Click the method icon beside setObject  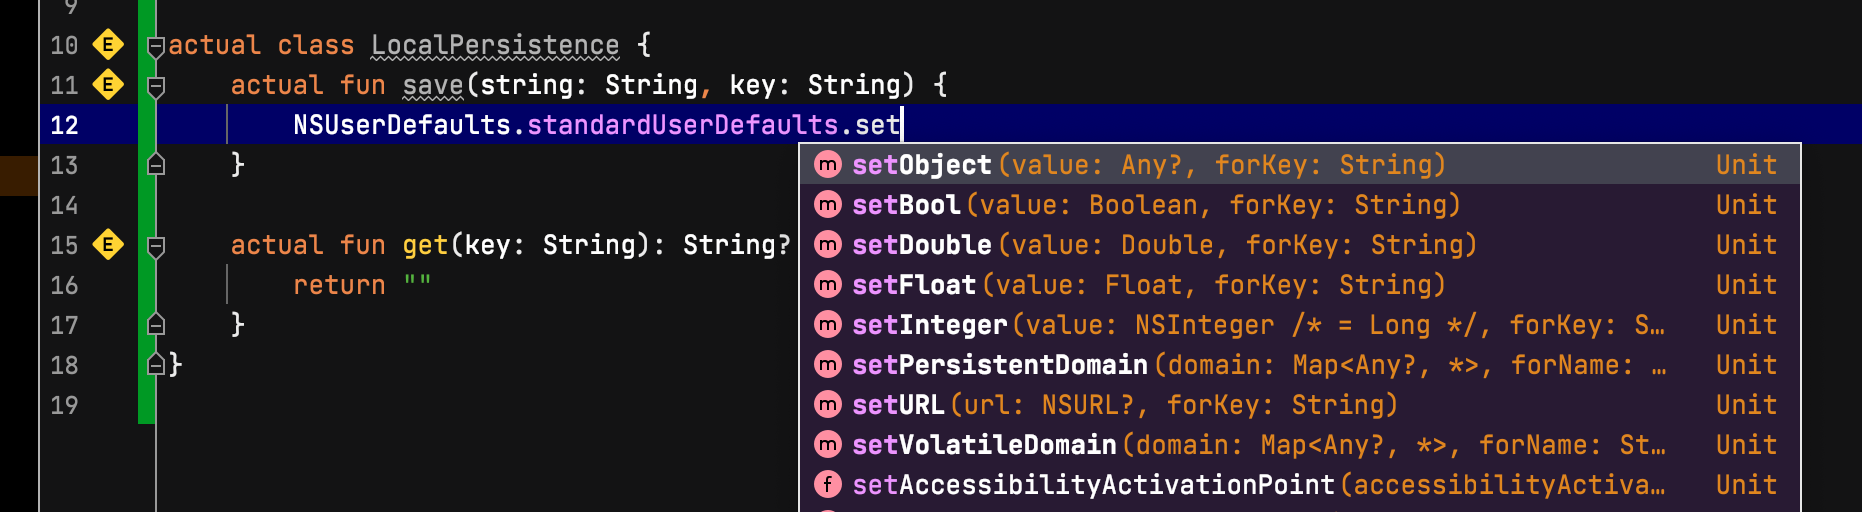[x=828, y=165]
